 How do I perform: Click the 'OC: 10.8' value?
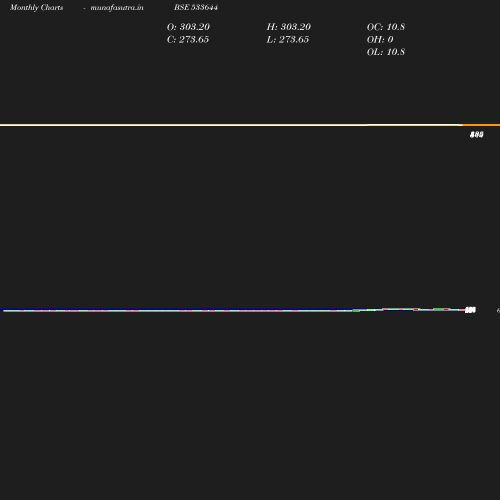[x=386, y=27]
